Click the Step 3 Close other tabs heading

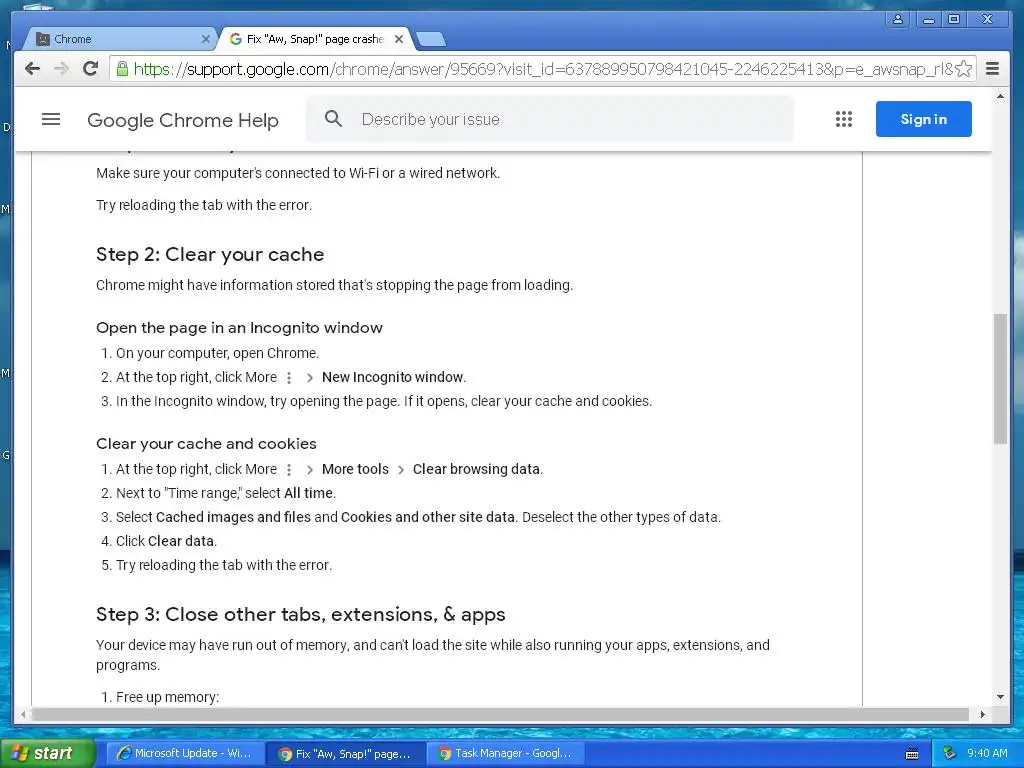tap(300, 615)
